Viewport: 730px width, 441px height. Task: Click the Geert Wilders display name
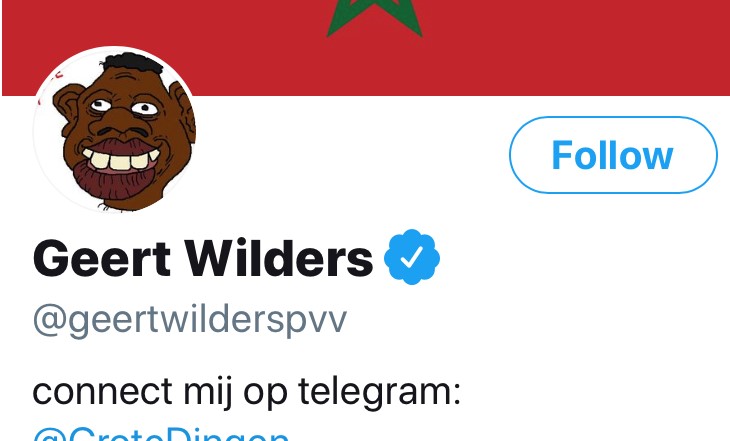(203, 258)
